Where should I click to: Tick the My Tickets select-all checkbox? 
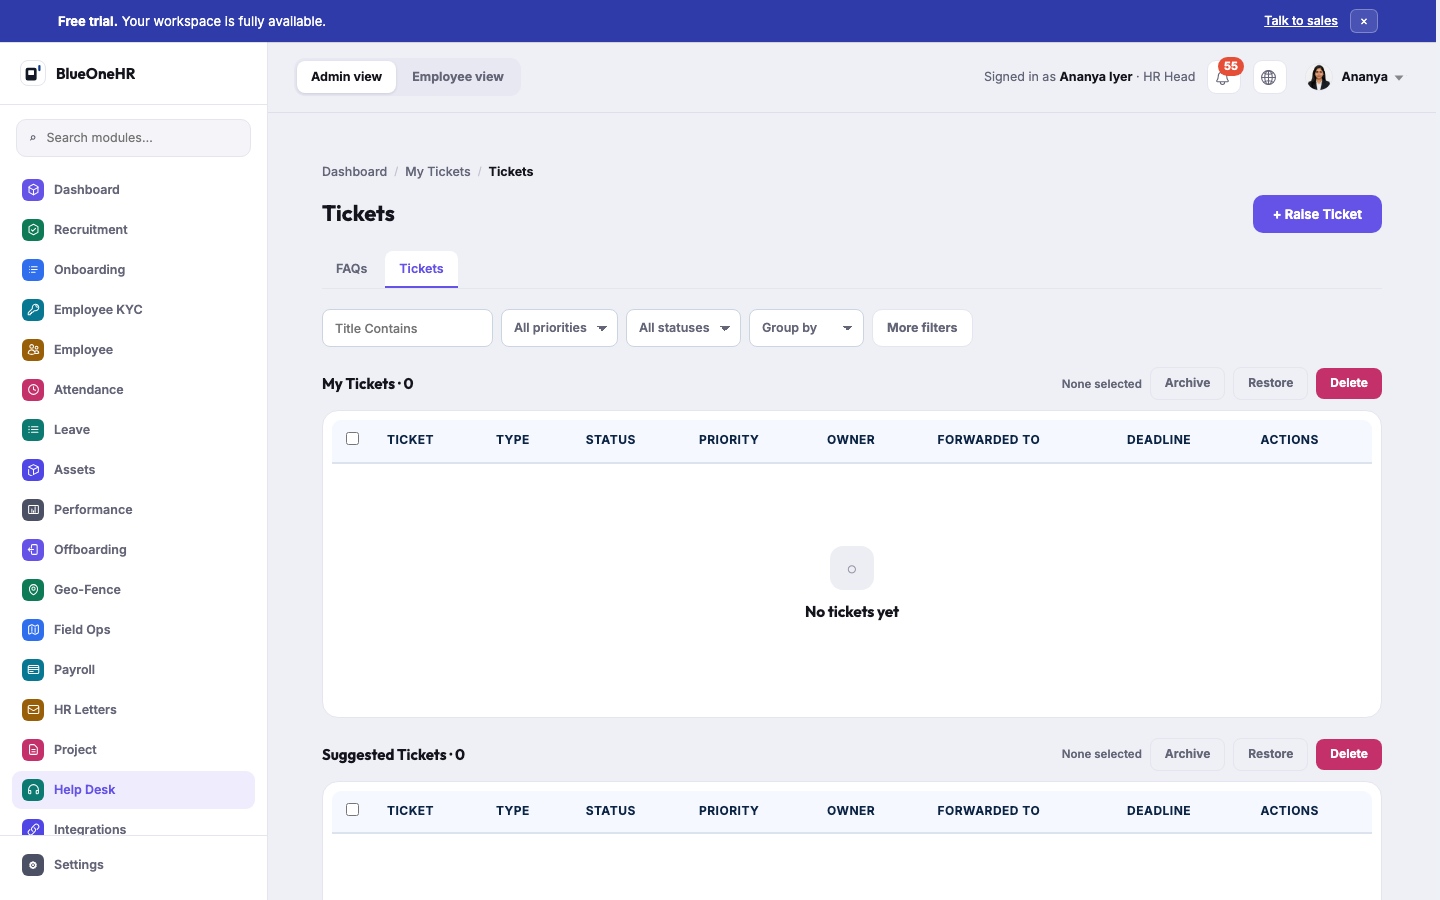[352, 438]
